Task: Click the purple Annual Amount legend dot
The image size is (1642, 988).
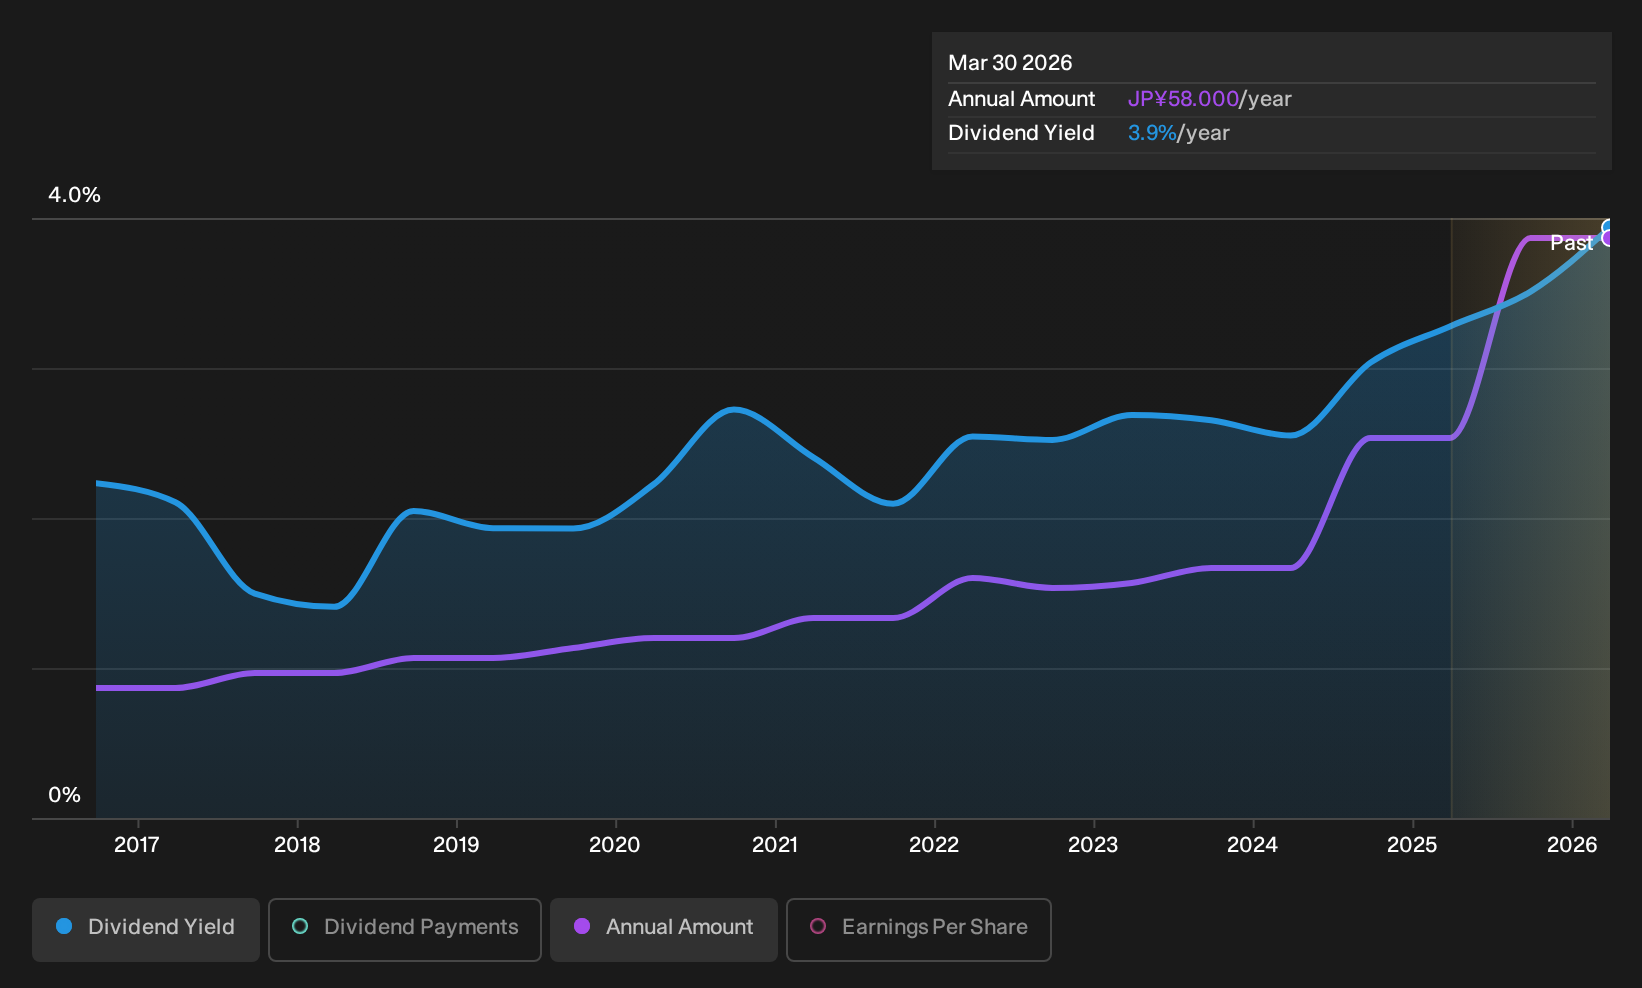Action: (582, 927)
